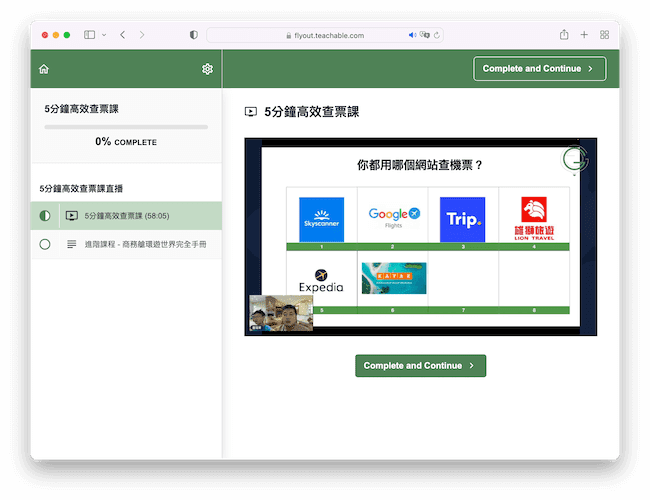This screenshot has height=500, width=650.
Task: Click the Complete and Continue button below the video
Action: pyautogui.click(x=420, y=366)
